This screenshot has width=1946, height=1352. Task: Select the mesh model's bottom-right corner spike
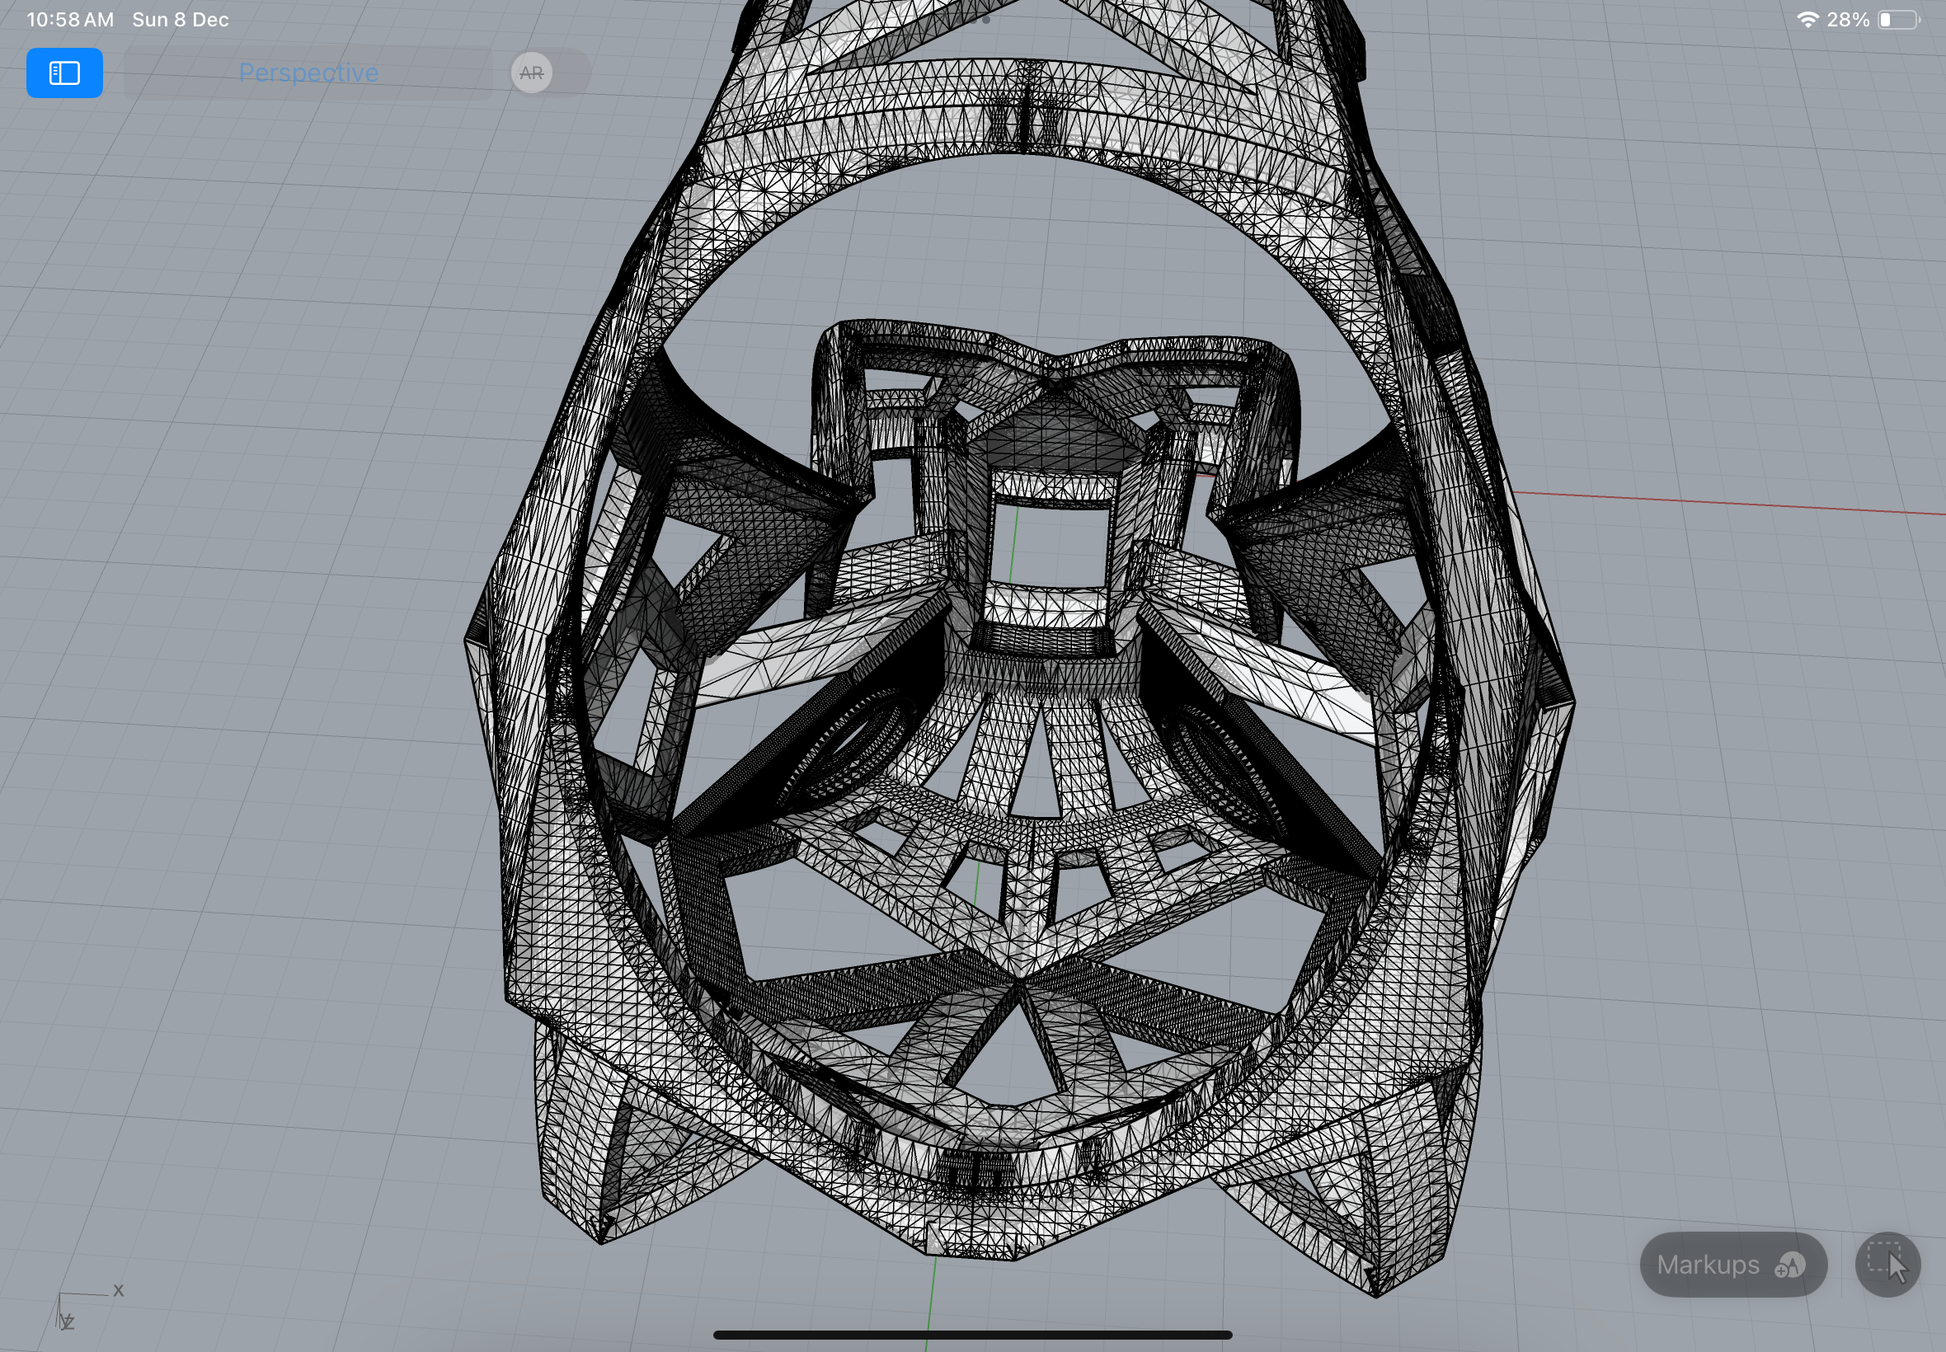(x=1377, y=1283)
